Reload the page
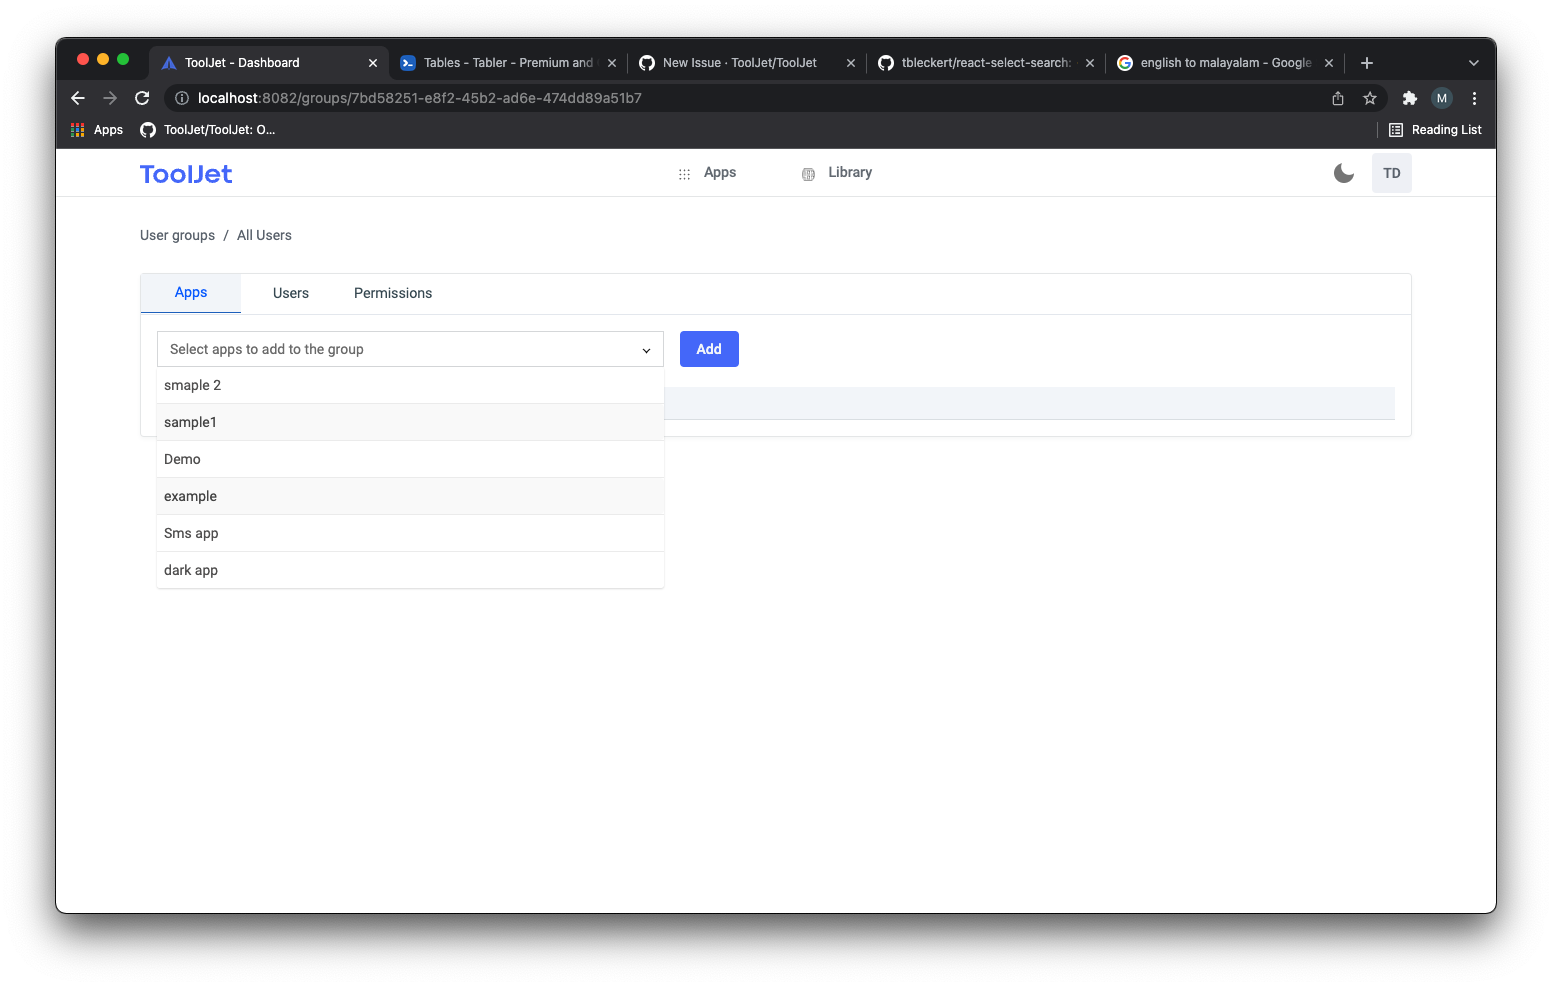 point(142,98)
